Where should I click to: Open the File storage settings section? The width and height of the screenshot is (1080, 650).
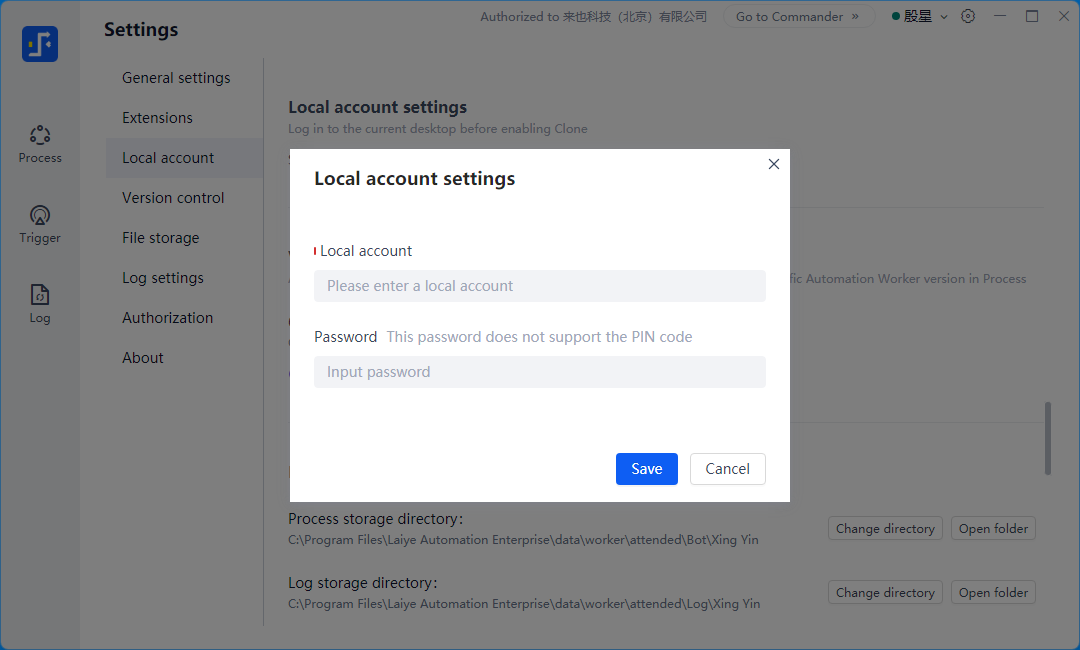tap(160, 238)
